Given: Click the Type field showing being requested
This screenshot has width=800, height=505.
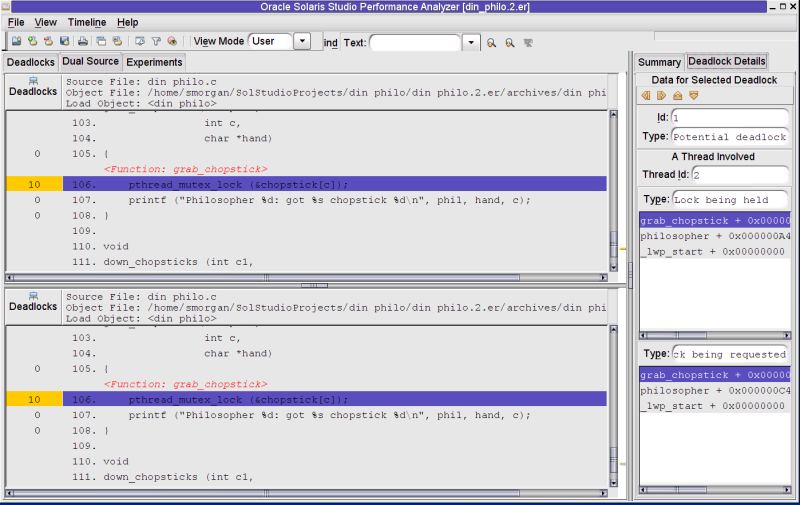Looking at the screenshot, I should 730,354.
